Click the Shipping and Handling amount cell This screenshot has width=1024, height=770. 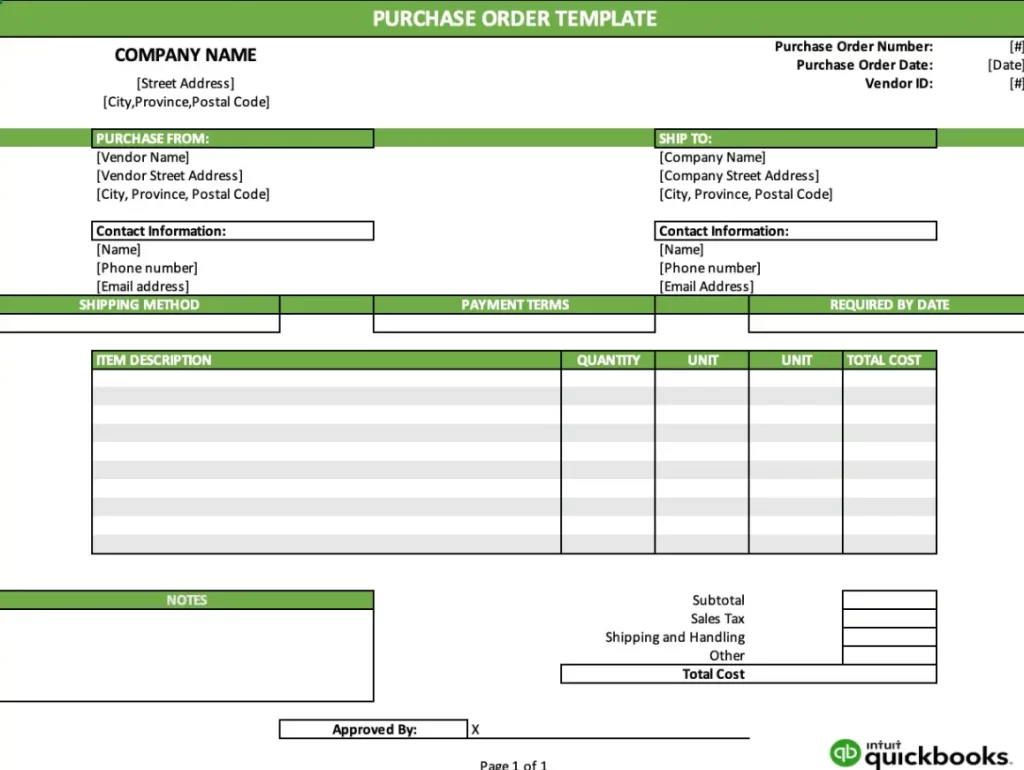tap(888, 637)
